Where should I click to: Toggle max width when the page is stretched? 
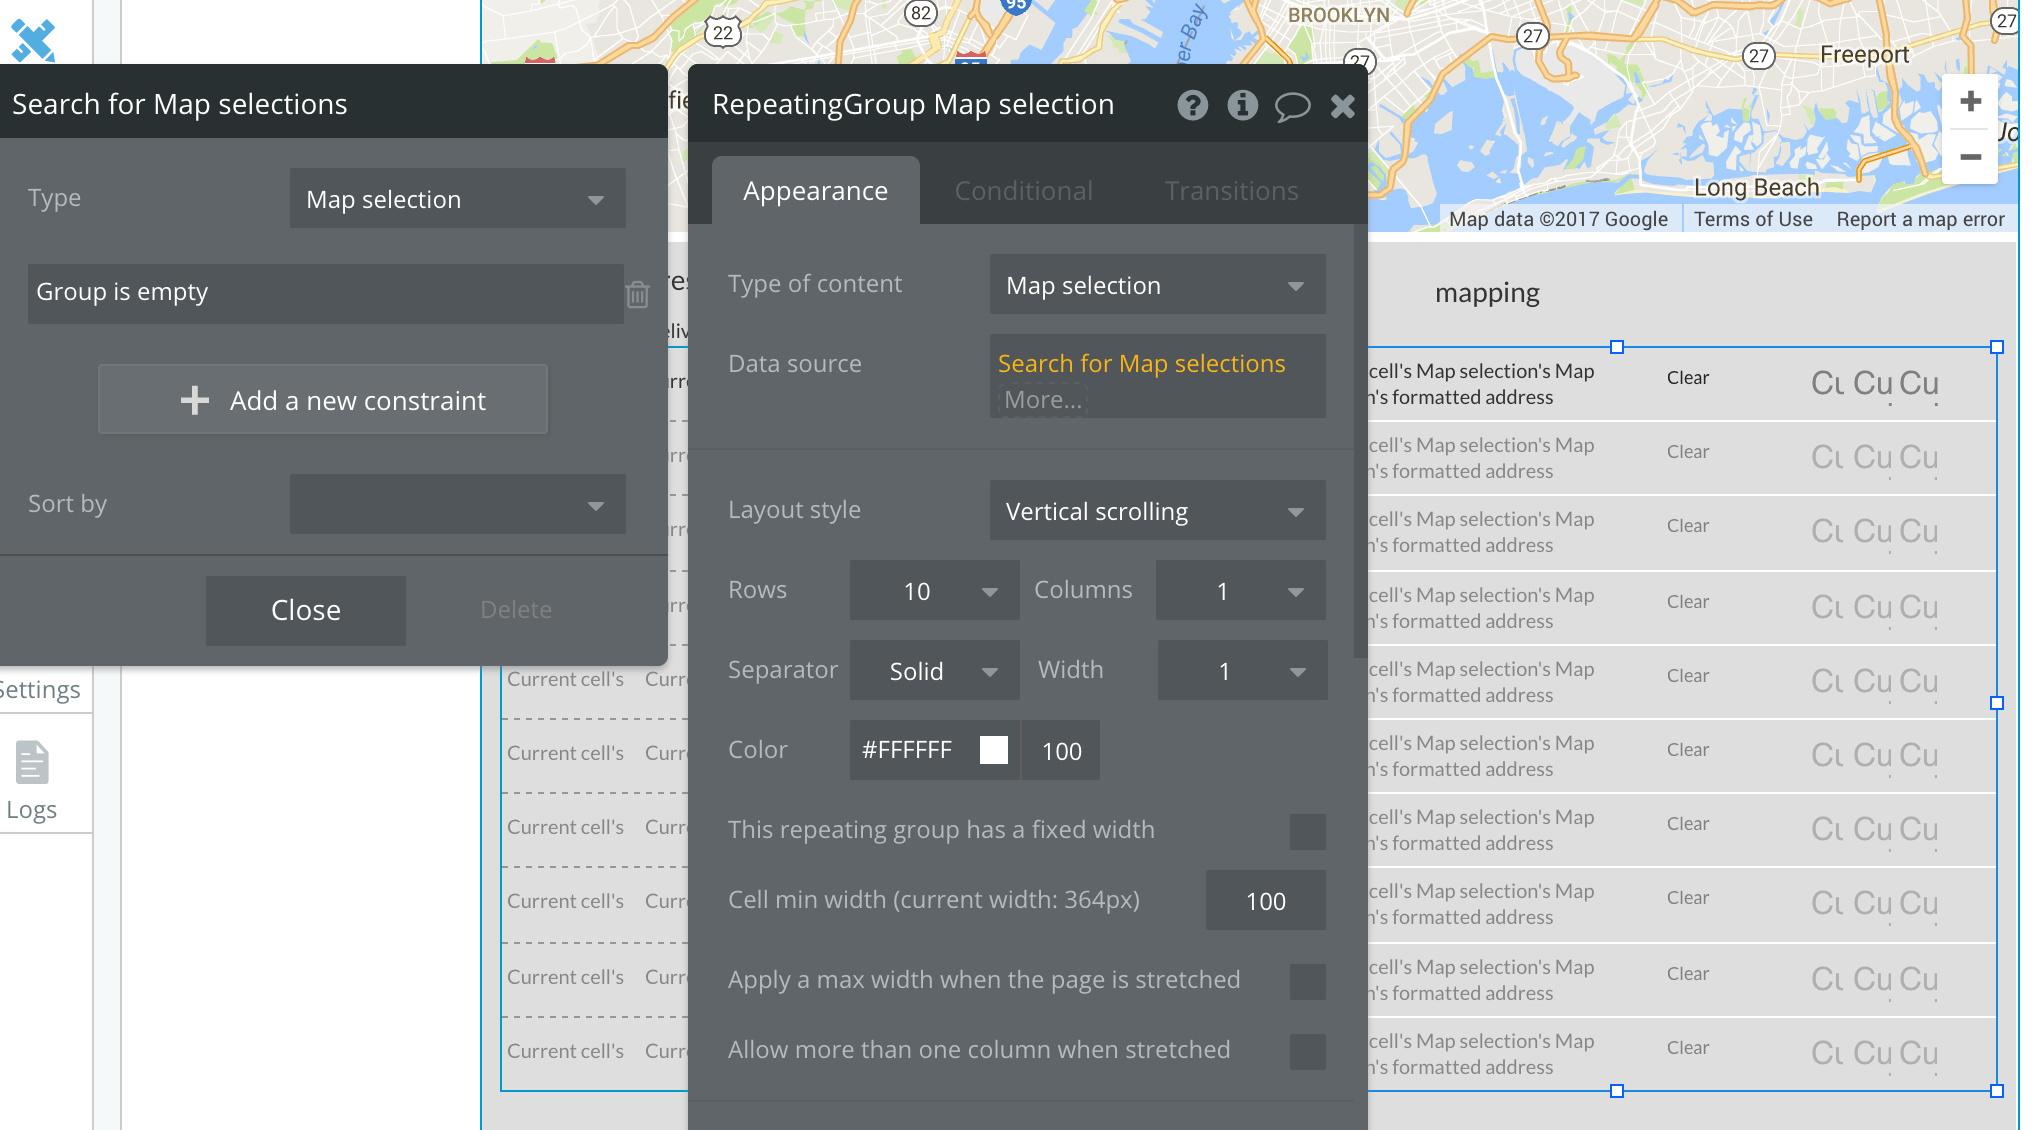(1307, 981)
